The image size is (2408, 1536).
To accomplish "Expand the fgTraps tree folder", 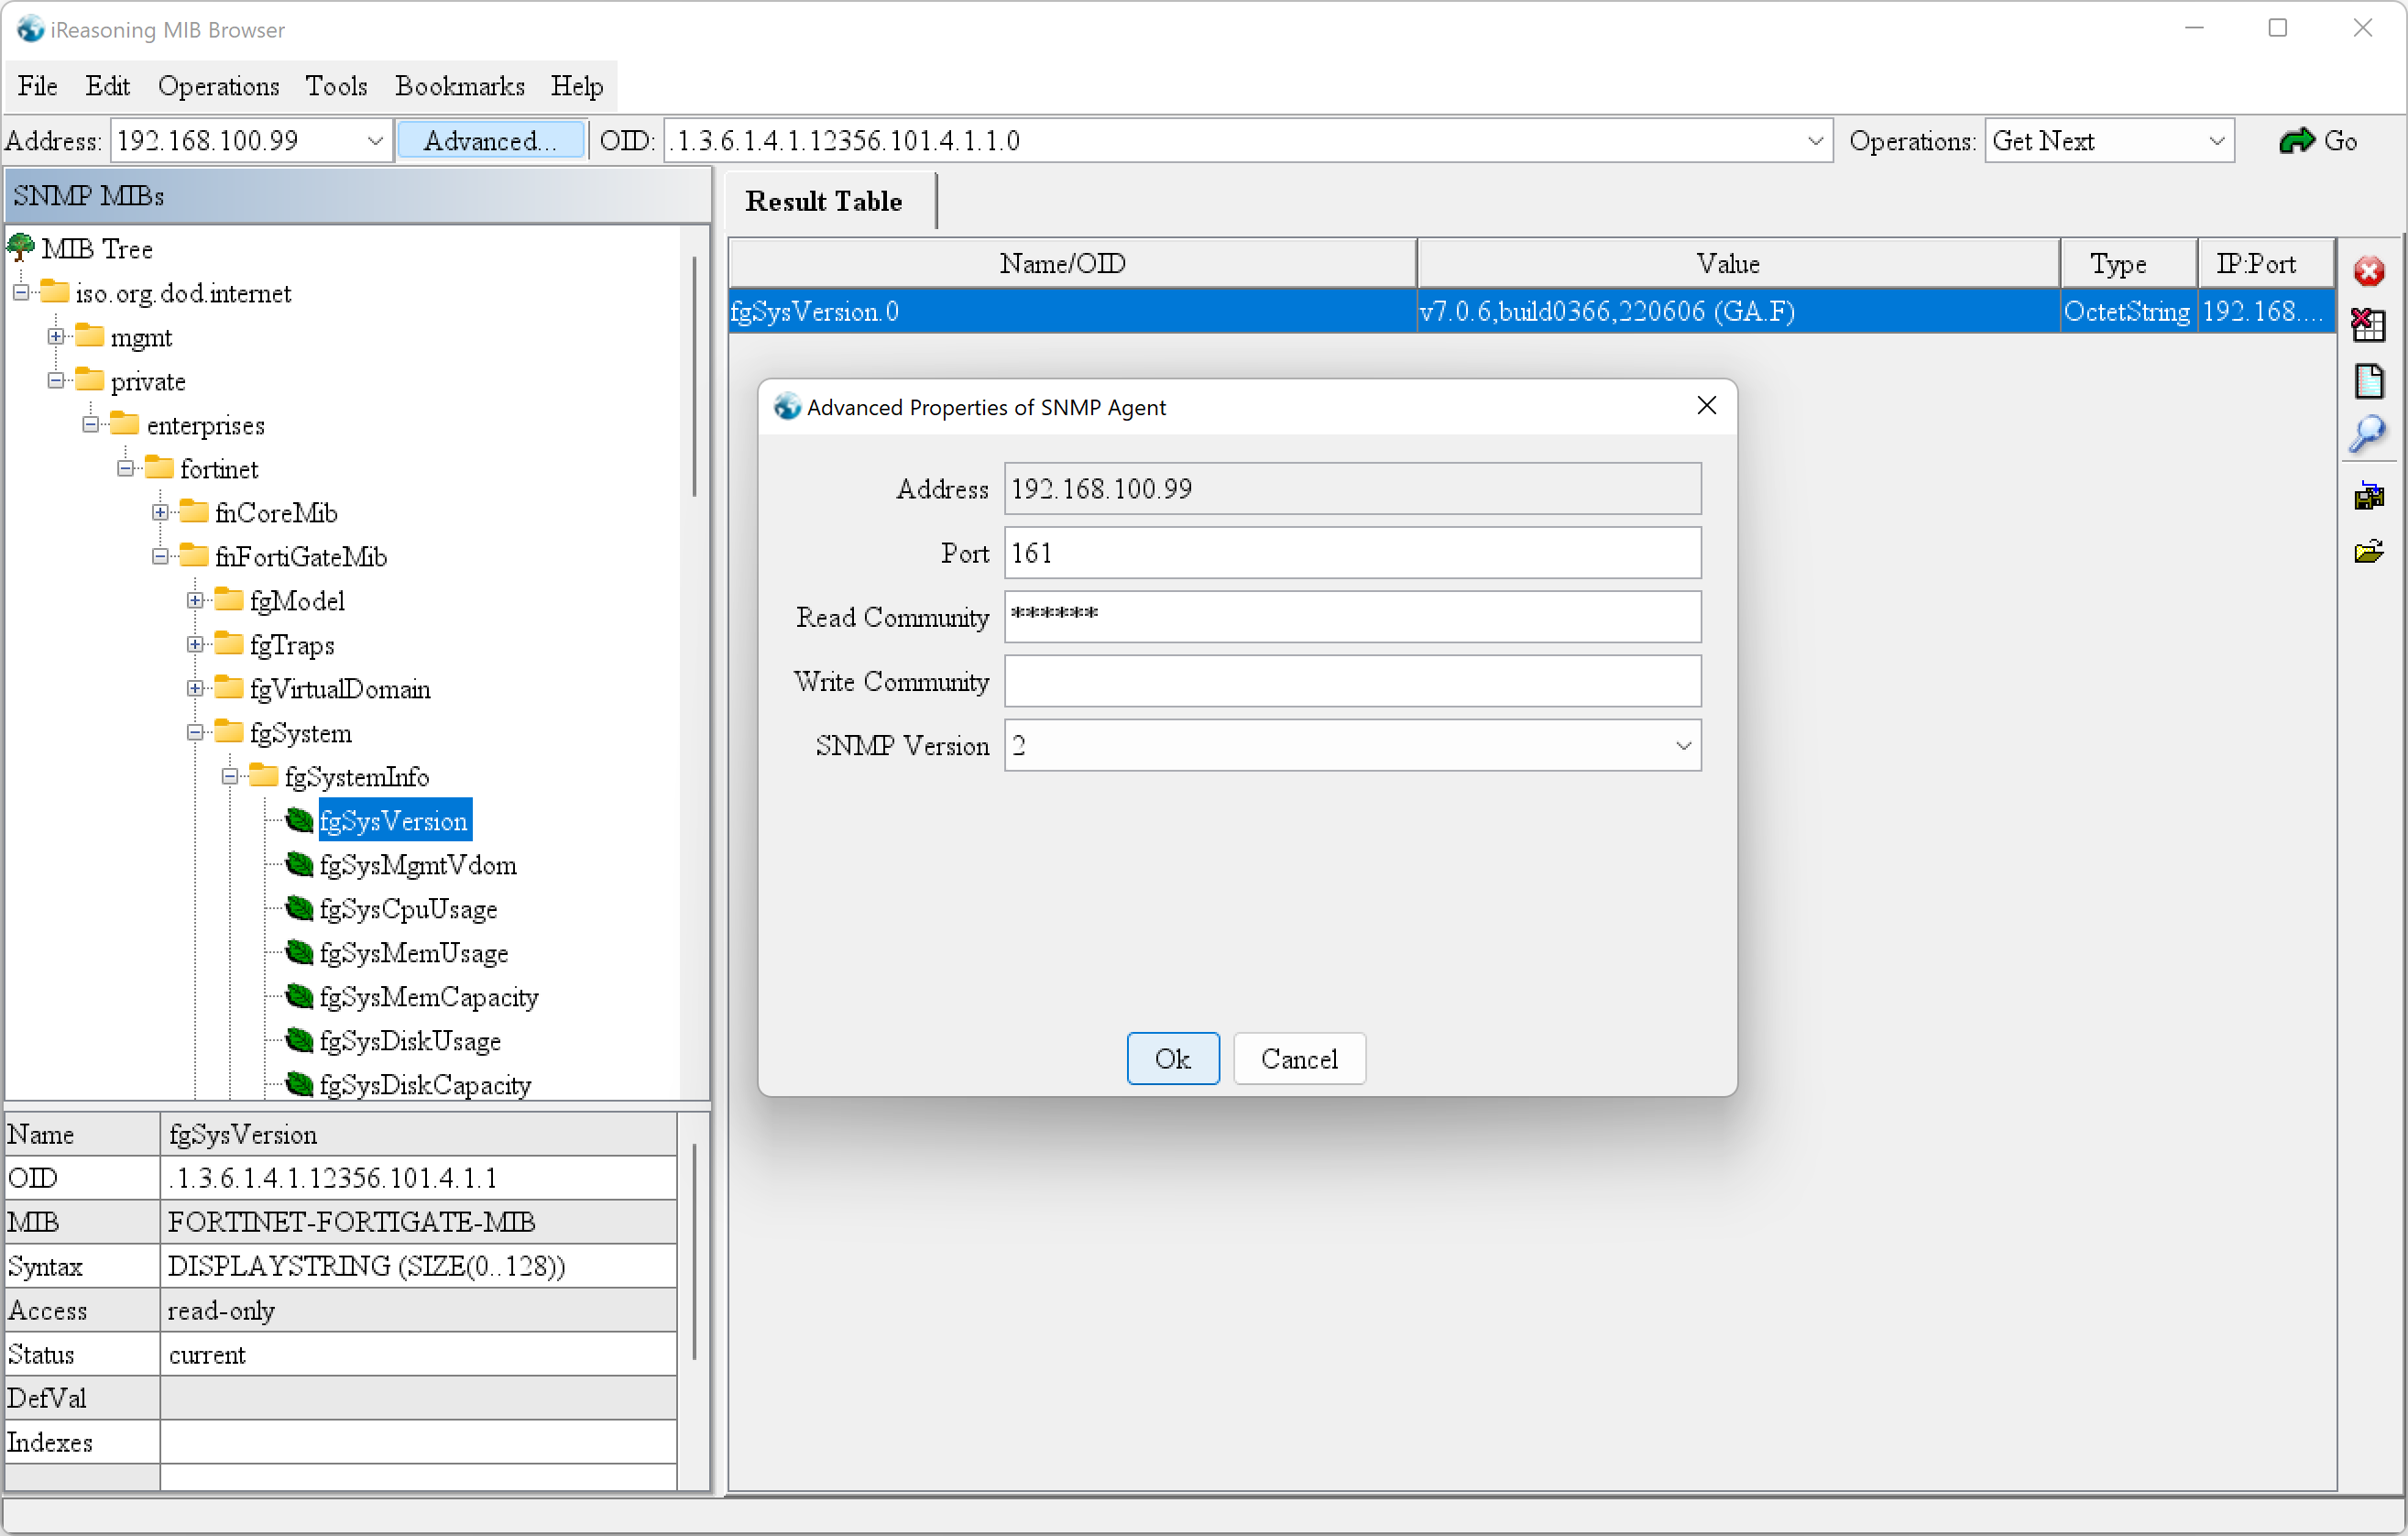I will [x=196, y=645].
